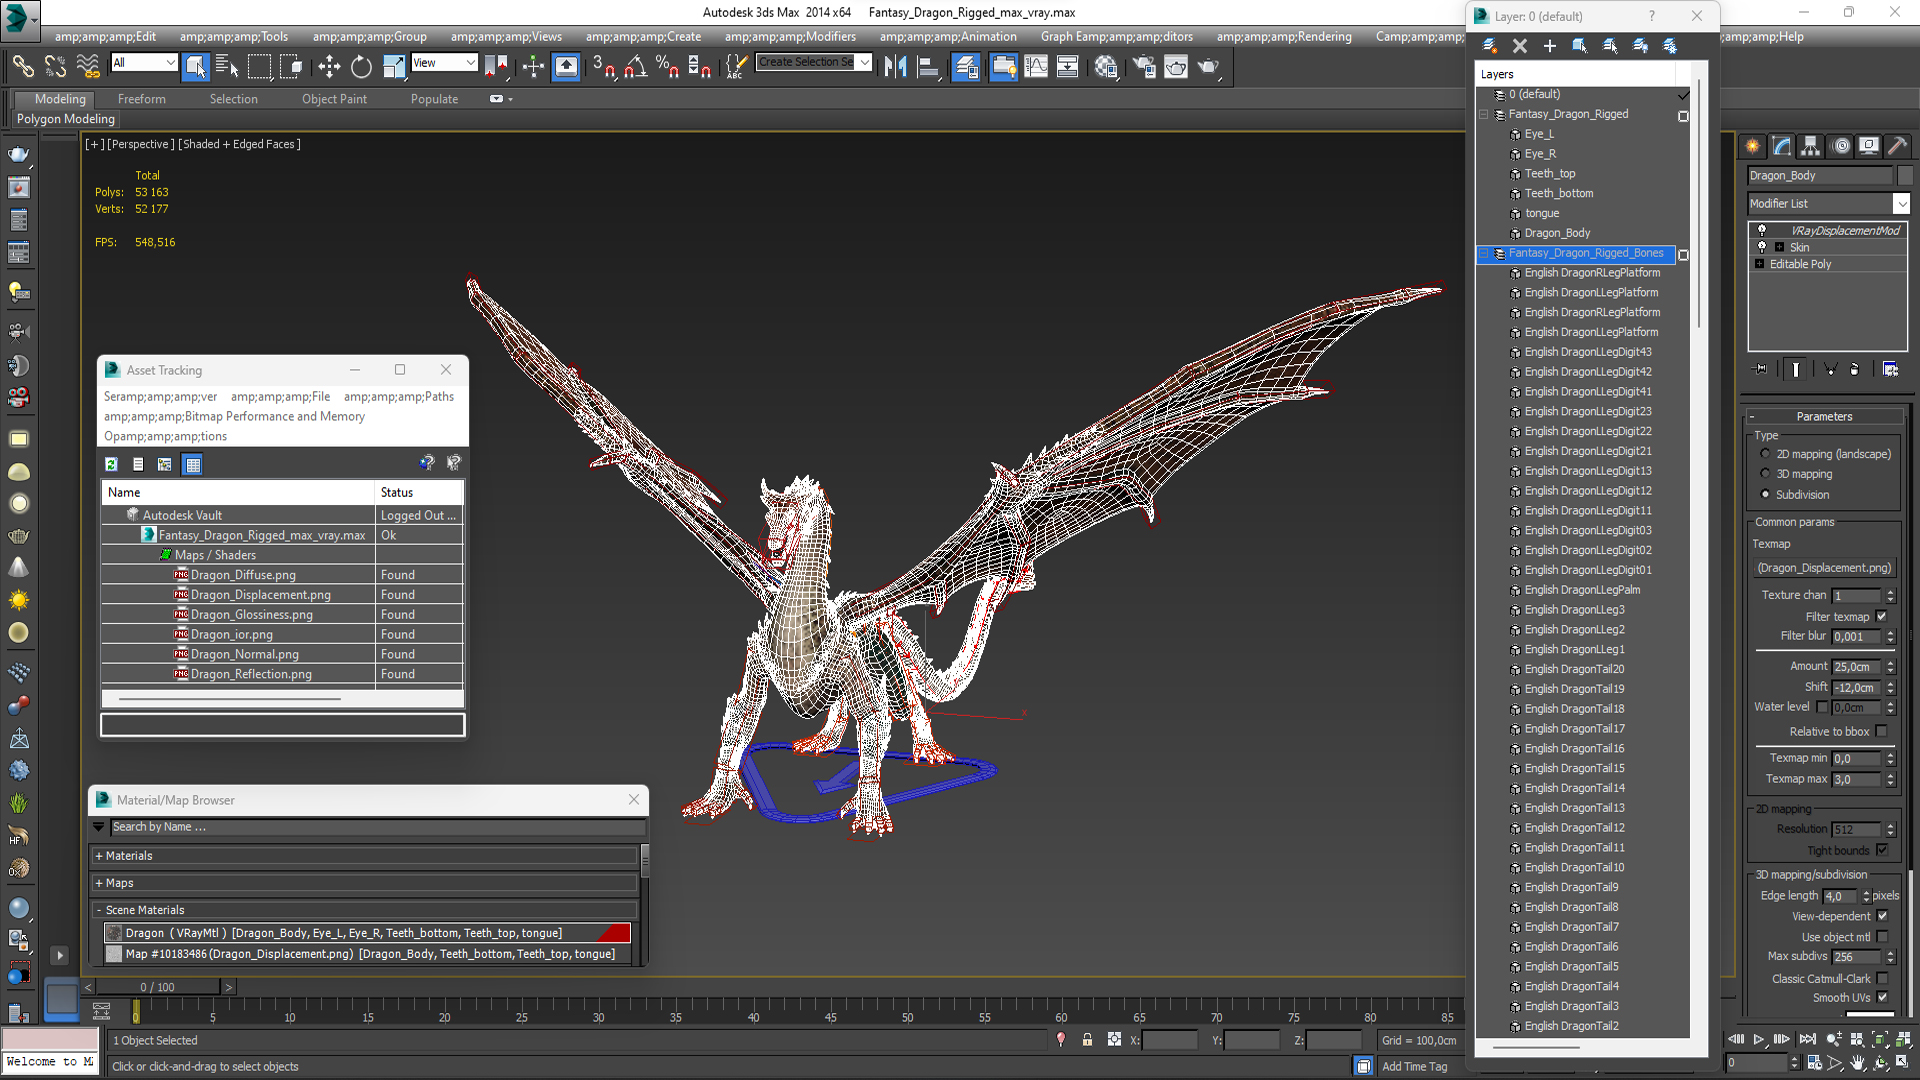The height and width of the screenshot is (1080, 1920).
Task: Toggle the Tight bounds checkbox
Action: tap(1881, 851)
